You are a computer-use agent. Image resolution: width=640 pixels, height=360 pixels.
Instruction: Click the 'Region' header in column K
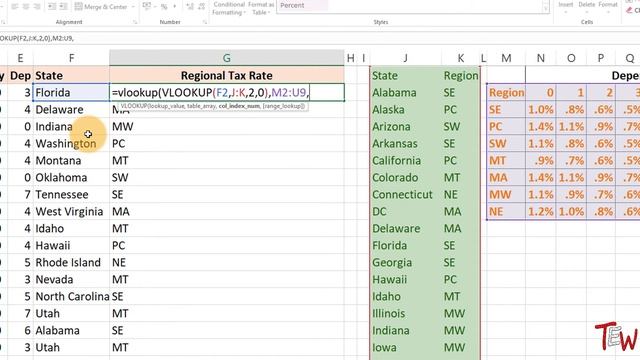pyautogui.click(x=461, y=76)
